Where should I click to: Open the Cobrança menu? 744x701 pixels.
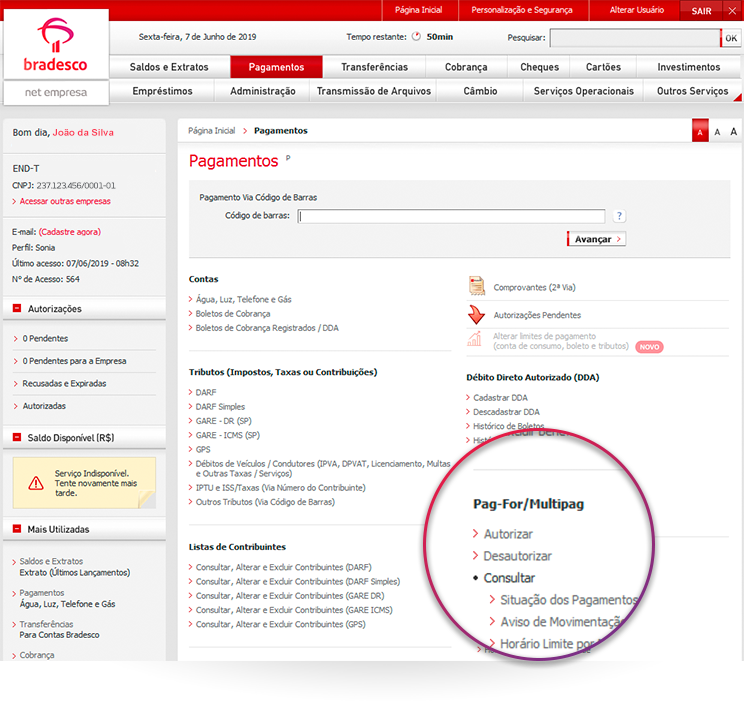466,67
